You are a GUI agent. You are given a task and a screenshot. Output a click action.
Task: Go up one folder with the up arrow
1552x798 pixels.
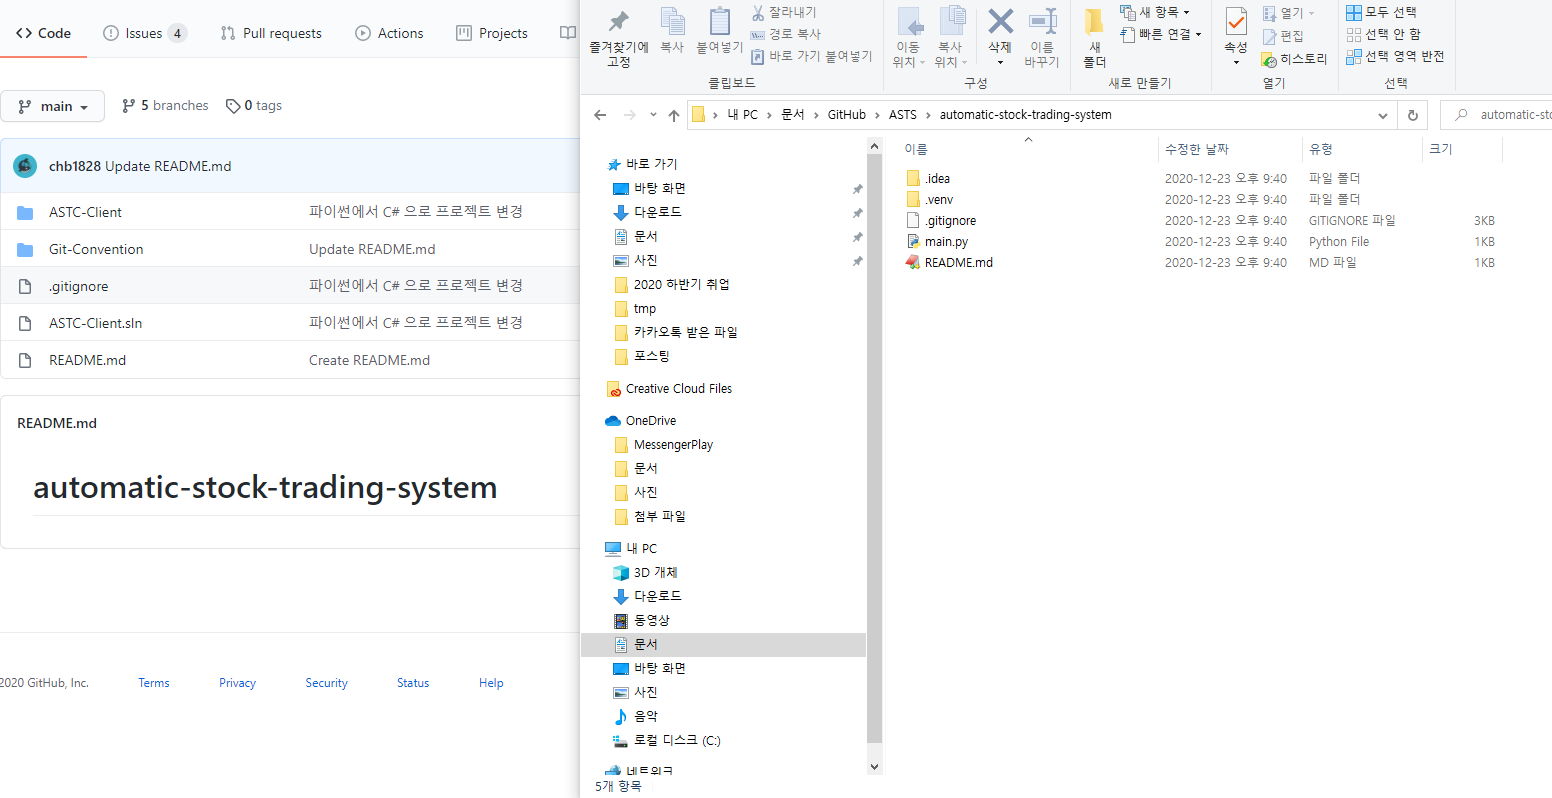click(x=674, y=115)
